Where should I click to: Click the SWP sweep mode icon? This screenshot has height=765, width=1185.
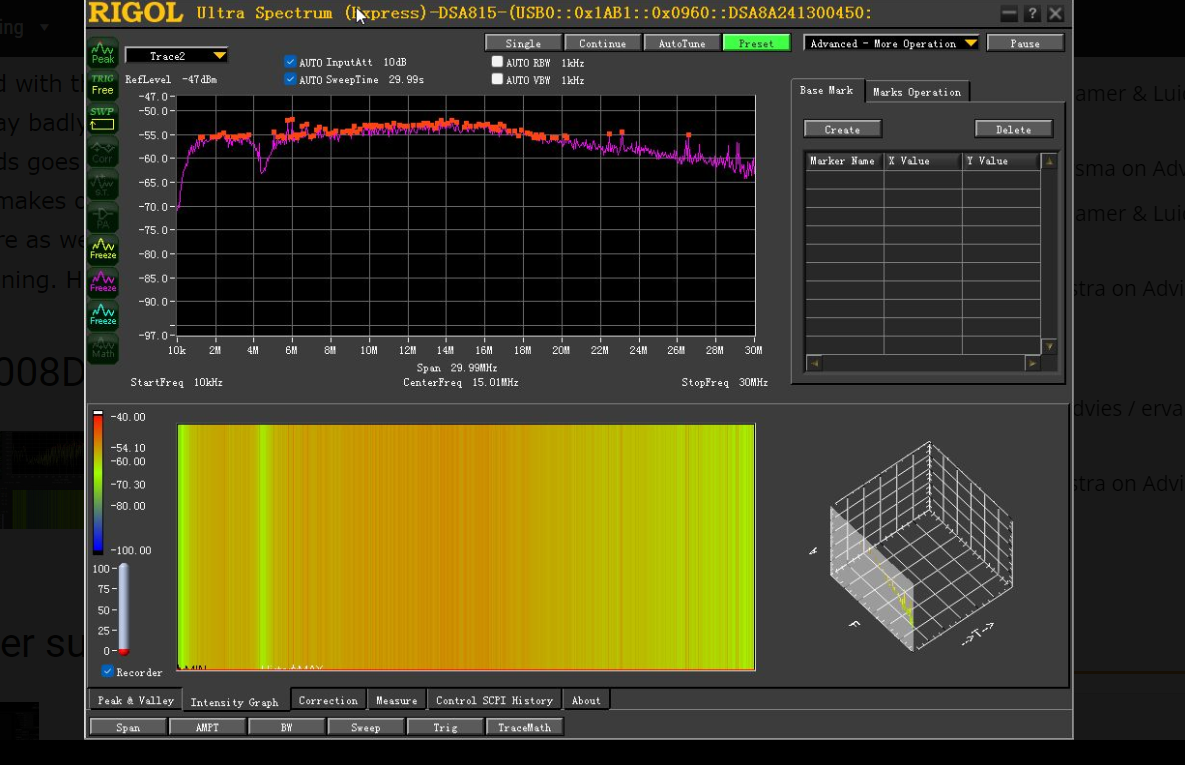(x=103, y=119)
